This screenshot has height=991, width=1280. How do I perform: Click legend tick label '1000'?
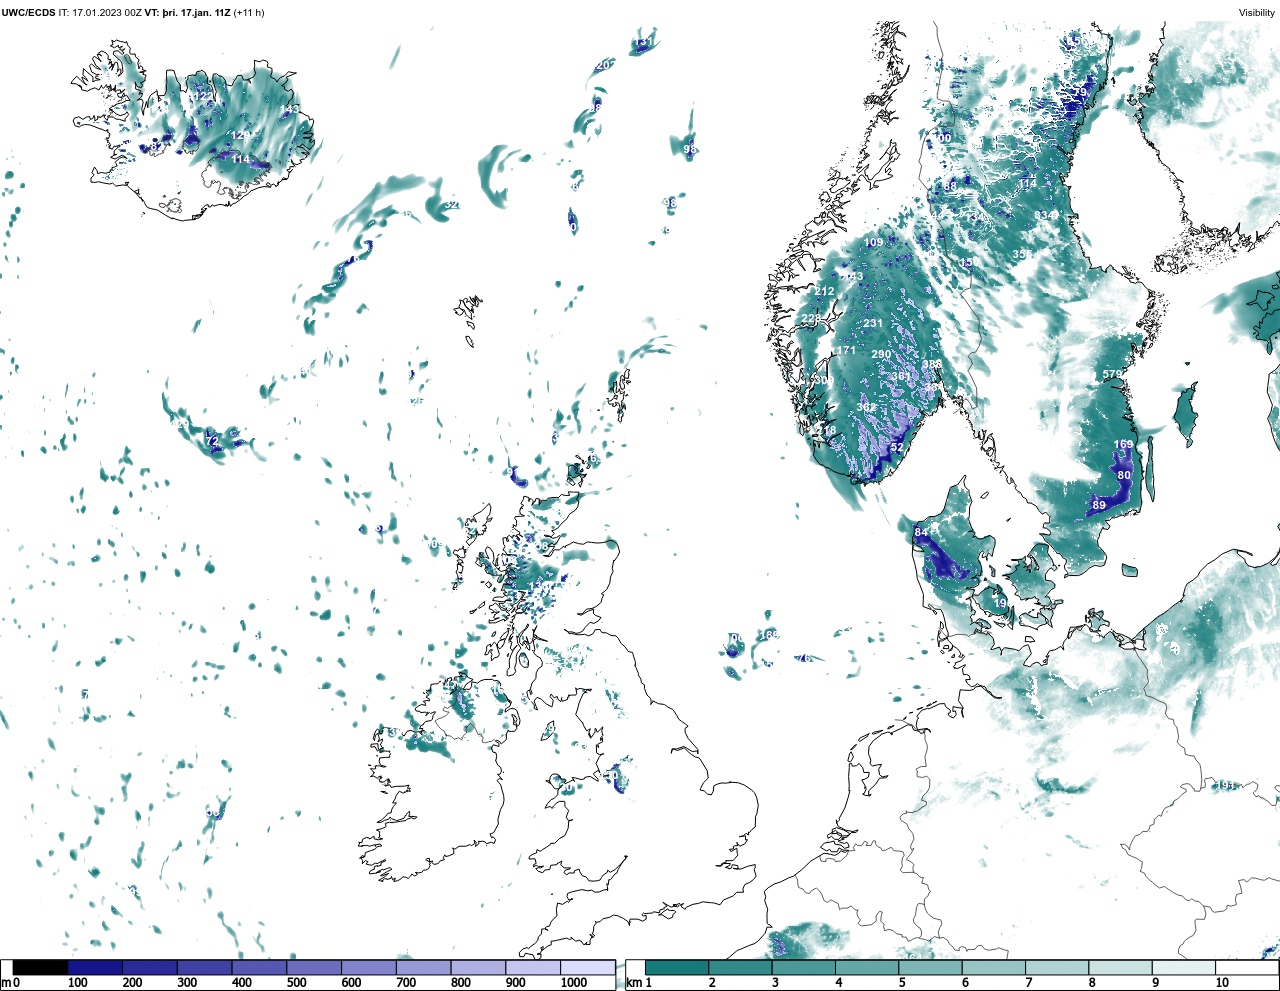(x=574, y=983)
